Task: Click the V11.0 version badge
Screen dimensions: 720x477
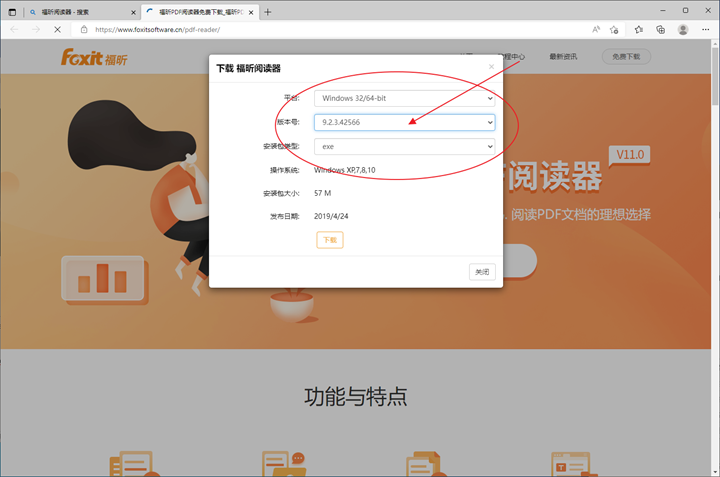Action: pyautogui.click(x=630, y=155)
